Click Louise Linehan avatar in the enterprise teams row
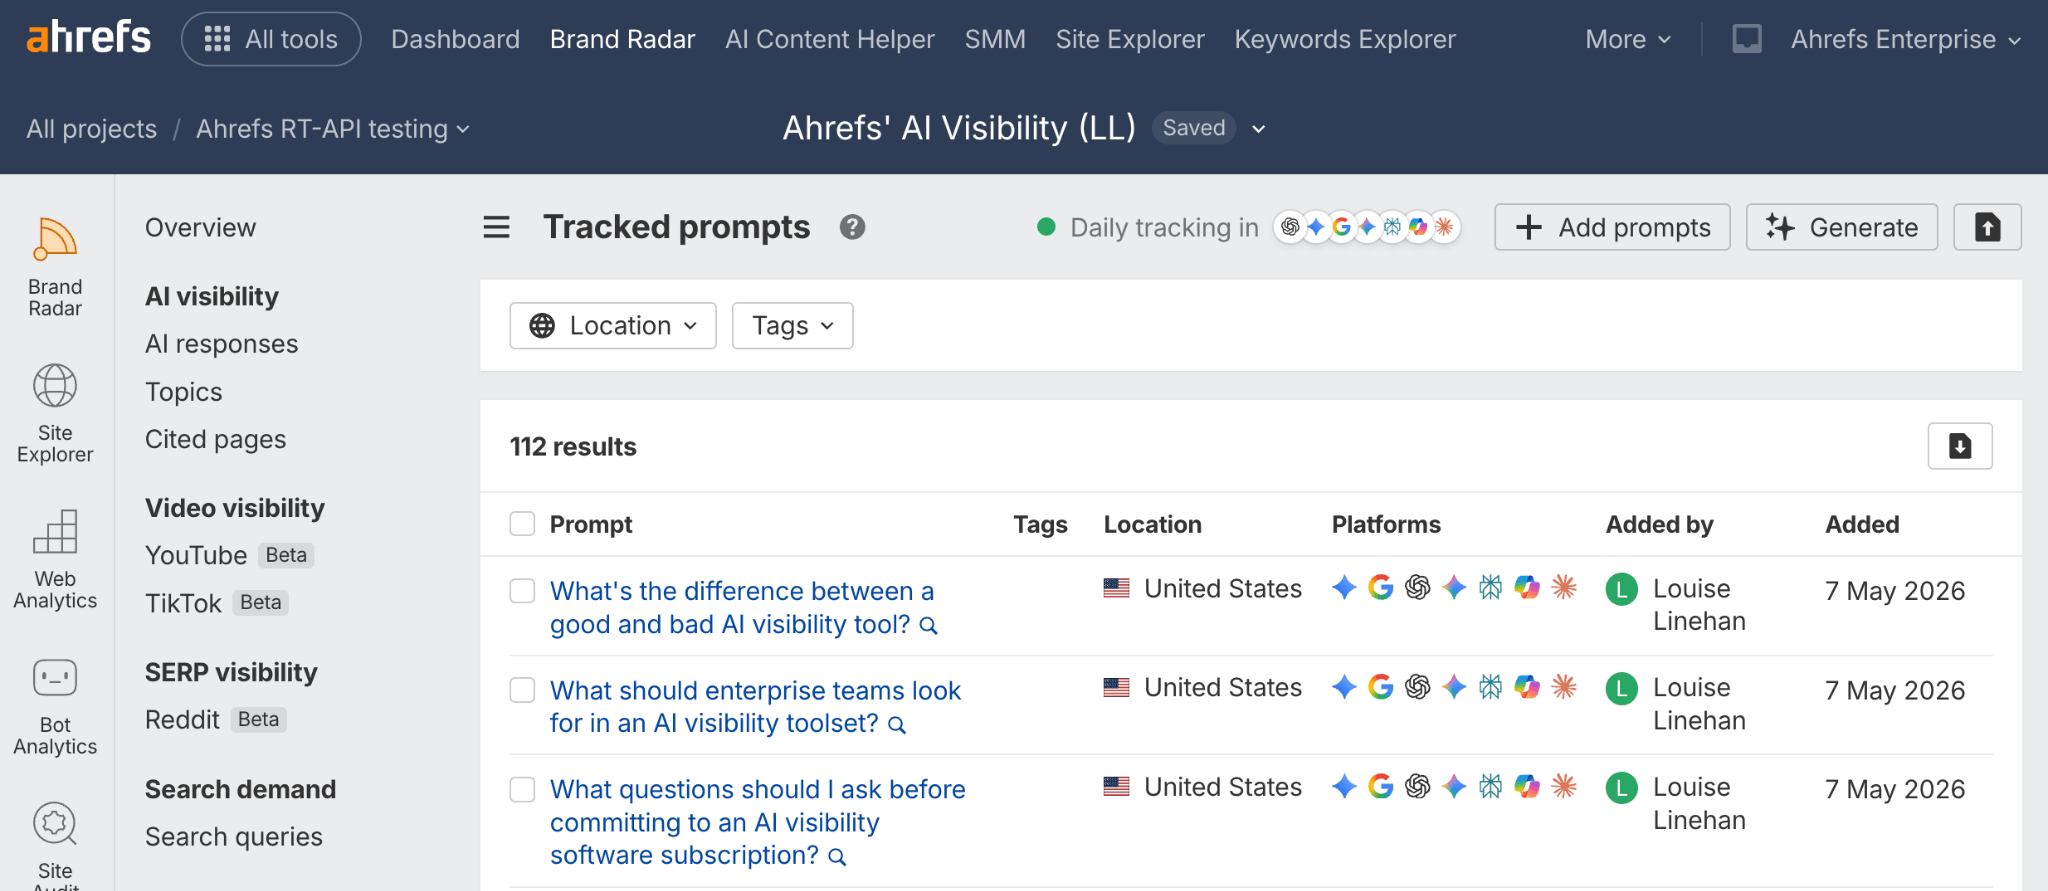 click(x=1621, y=689)
